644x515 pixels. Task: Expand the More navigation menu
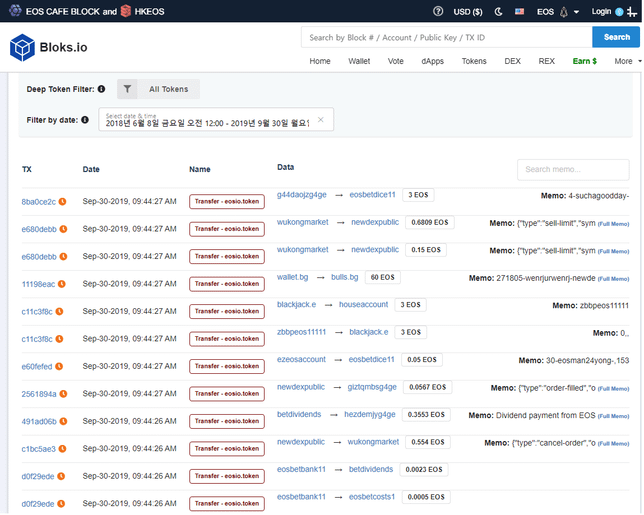coord(626,61)
